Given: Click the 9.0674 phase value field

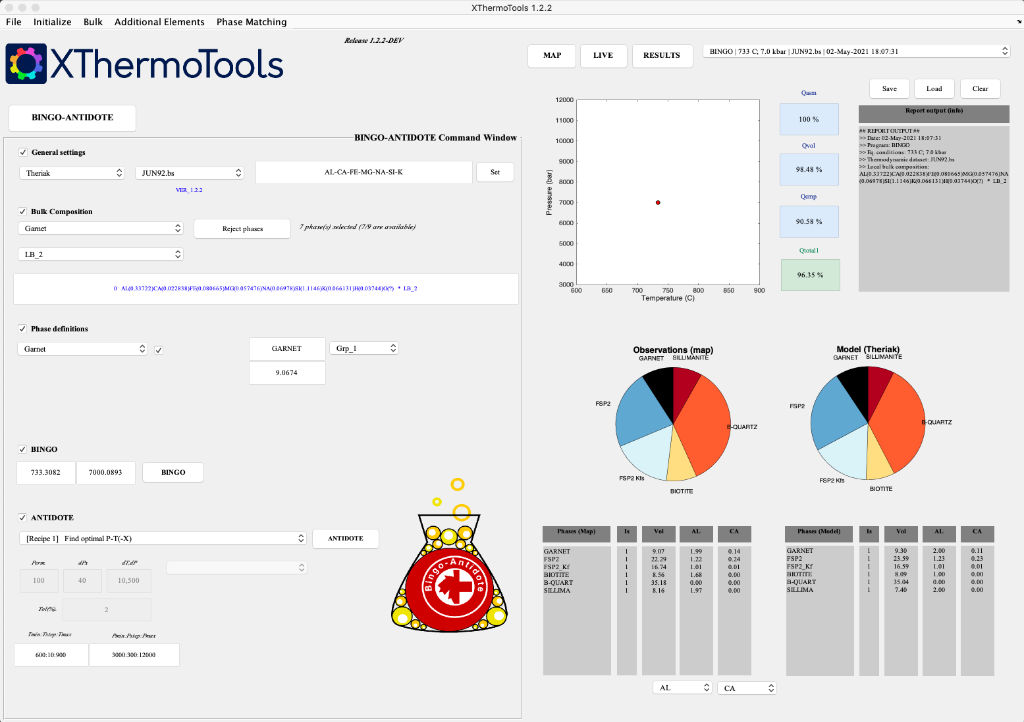Looking at the screenshot, I should tap(287, 373).
